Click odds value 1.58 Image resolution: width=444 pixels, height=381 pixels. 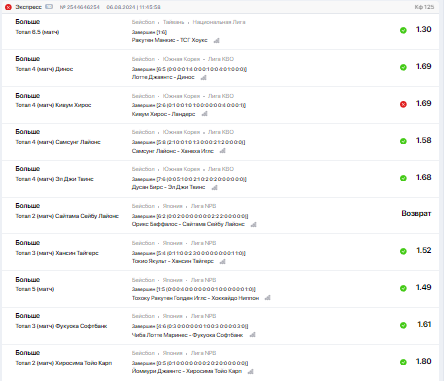424,140
